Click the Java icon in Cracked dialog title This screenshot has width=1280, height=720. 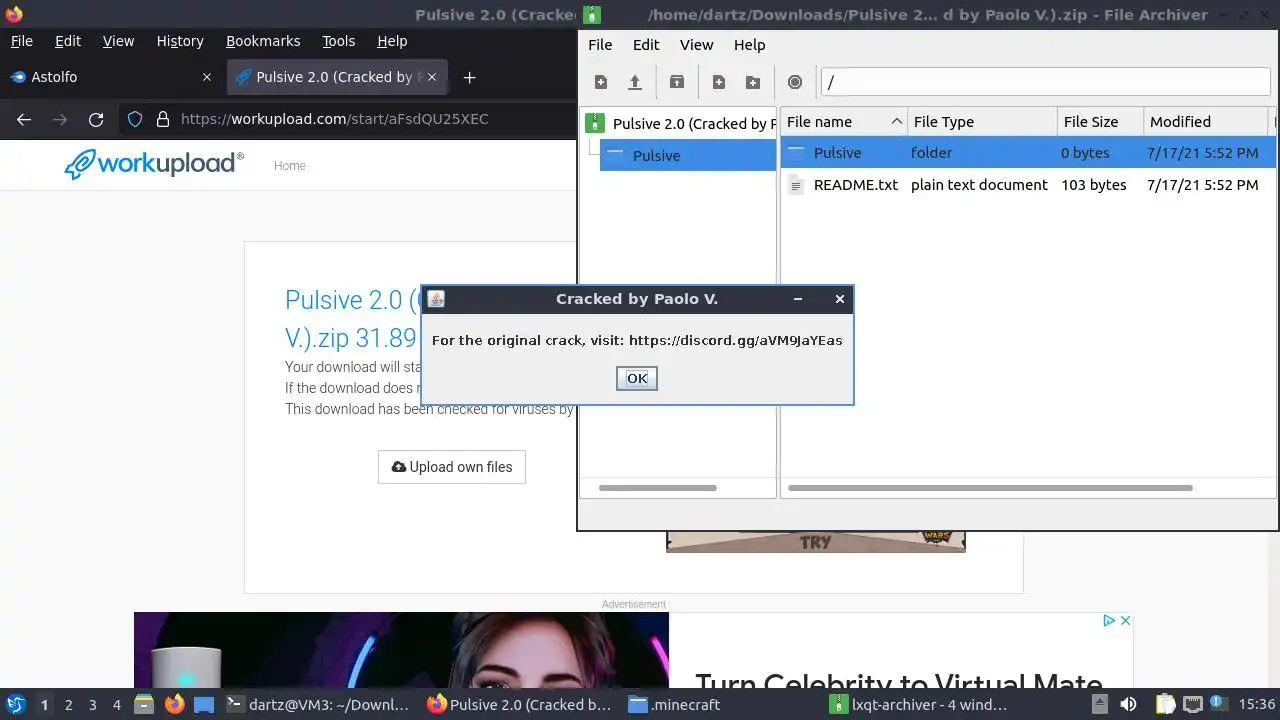pyautogui.click(x=436, y=298)
